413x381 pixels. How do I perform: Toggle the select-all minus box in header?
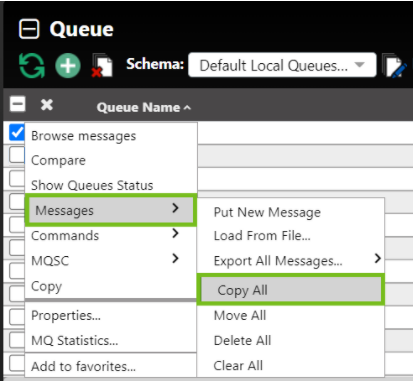(18, 104)
